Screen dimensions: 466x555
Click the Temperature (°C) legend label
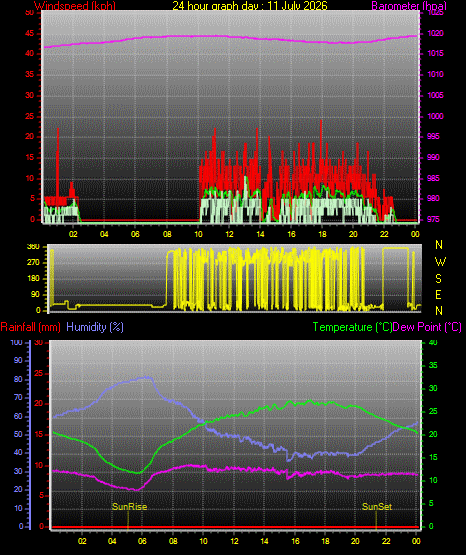(352, 327)
